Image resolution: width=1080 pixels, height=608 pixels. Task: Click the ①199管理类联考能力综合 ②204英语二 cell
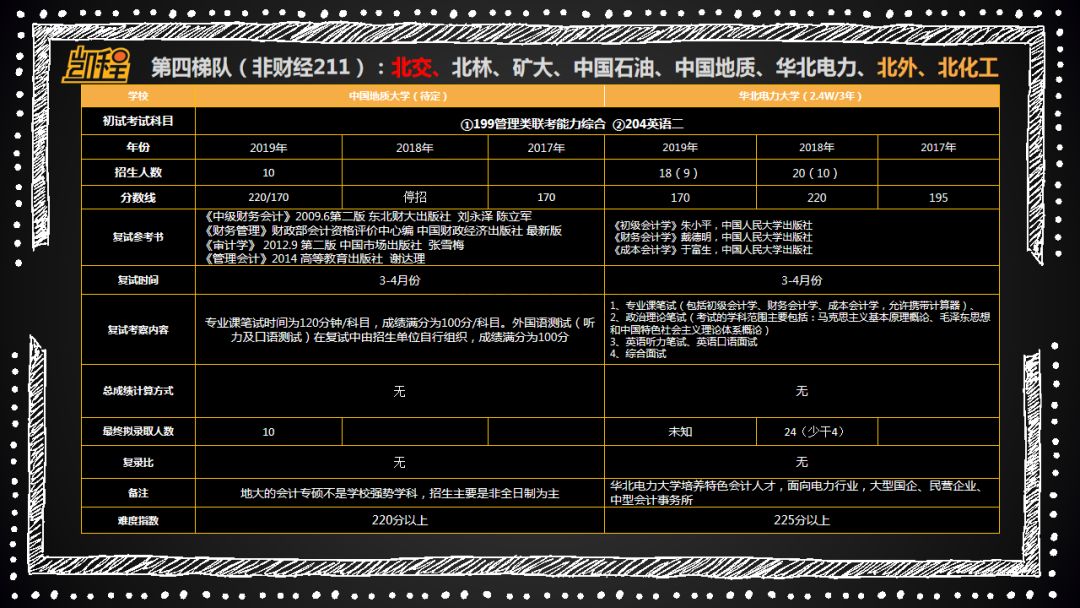tap(572, 124)
